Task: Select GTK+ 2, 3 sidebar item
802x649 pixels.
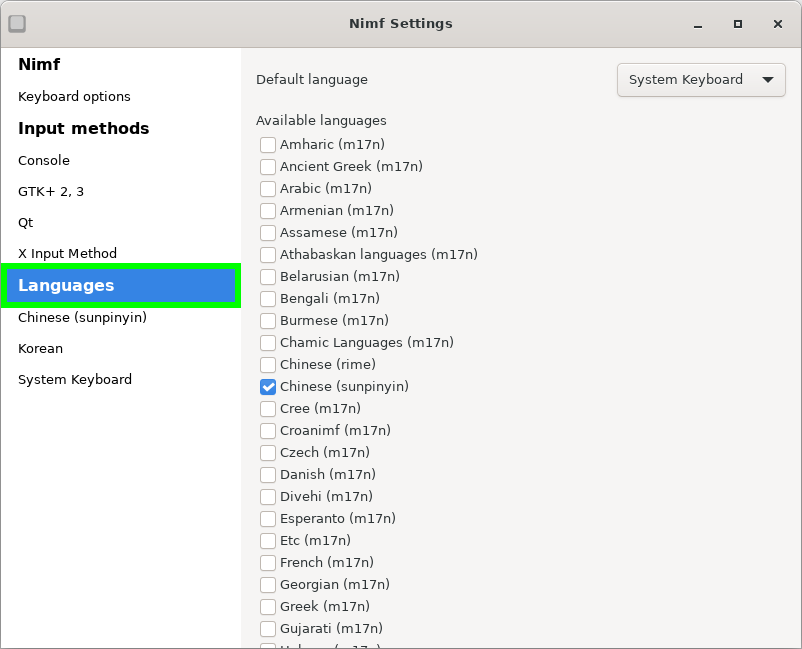Action: 51,192
